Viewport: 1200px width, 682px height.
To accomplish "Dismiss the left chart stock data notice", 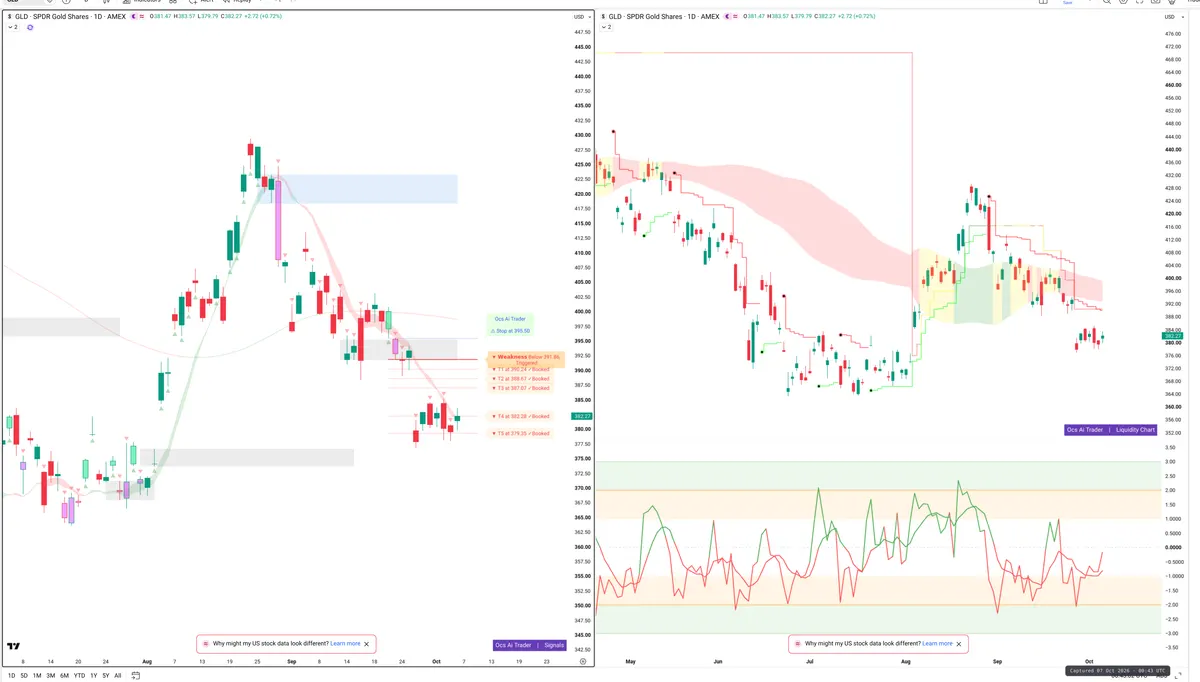I will (367, 644).
